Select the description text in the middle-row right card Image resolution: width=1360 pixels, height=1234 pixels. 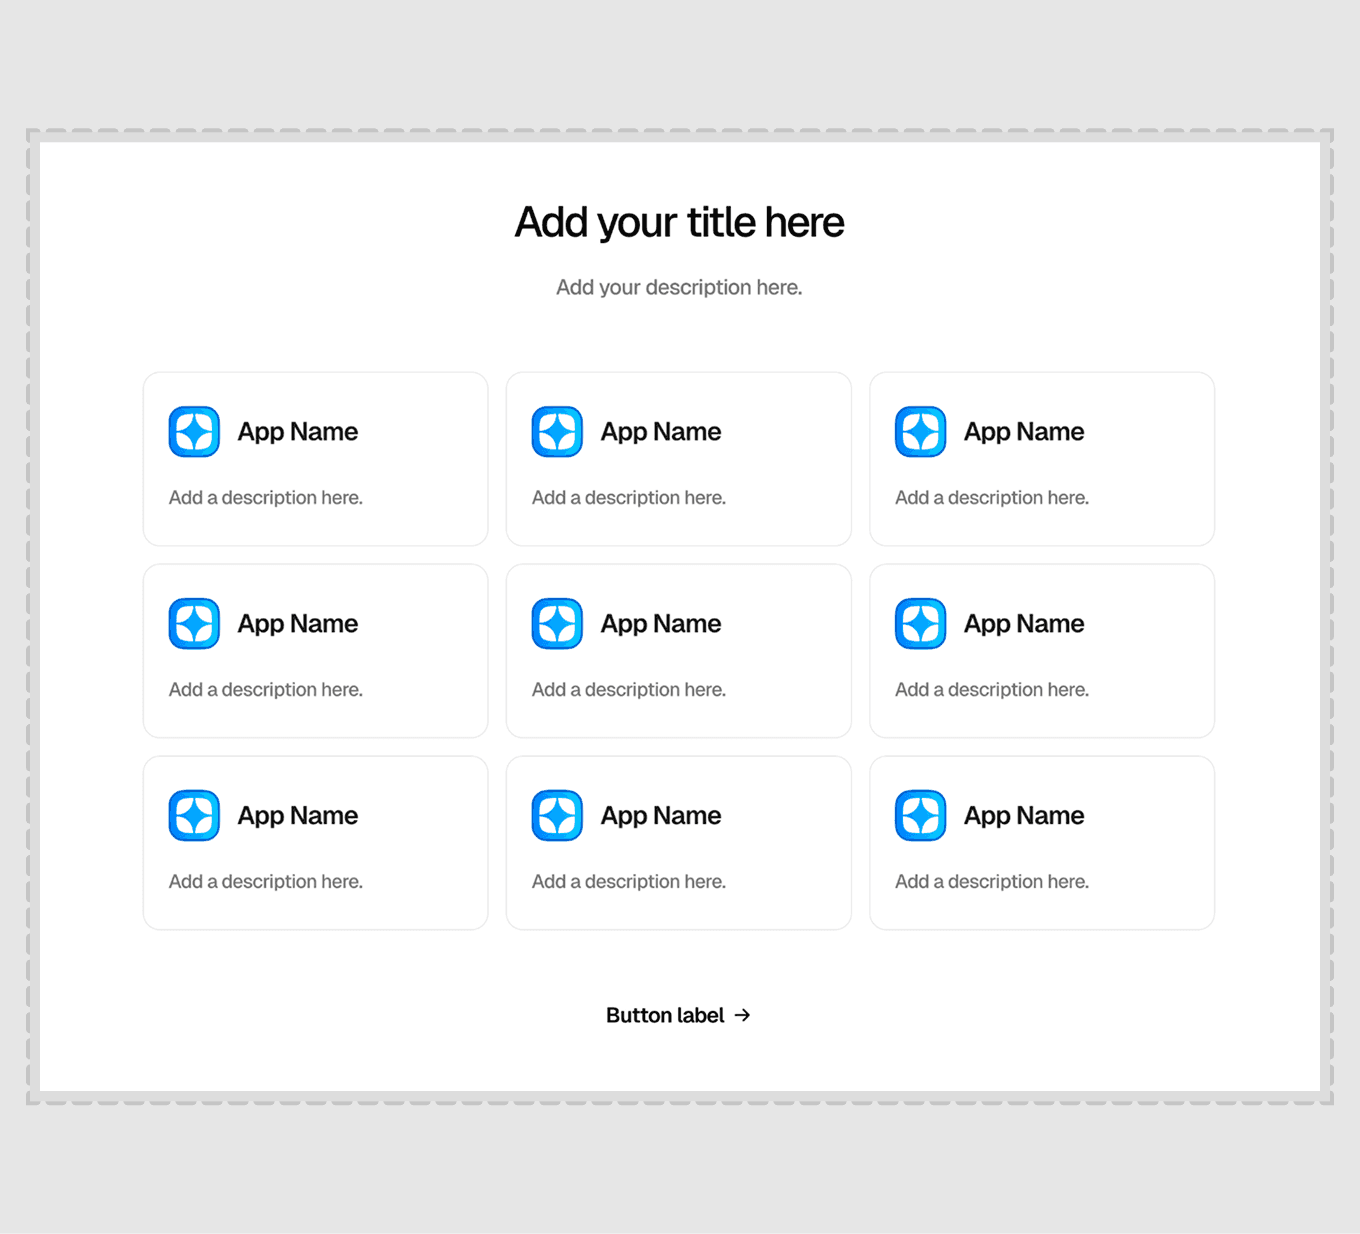pyautogui.click(x=992, y=690)
